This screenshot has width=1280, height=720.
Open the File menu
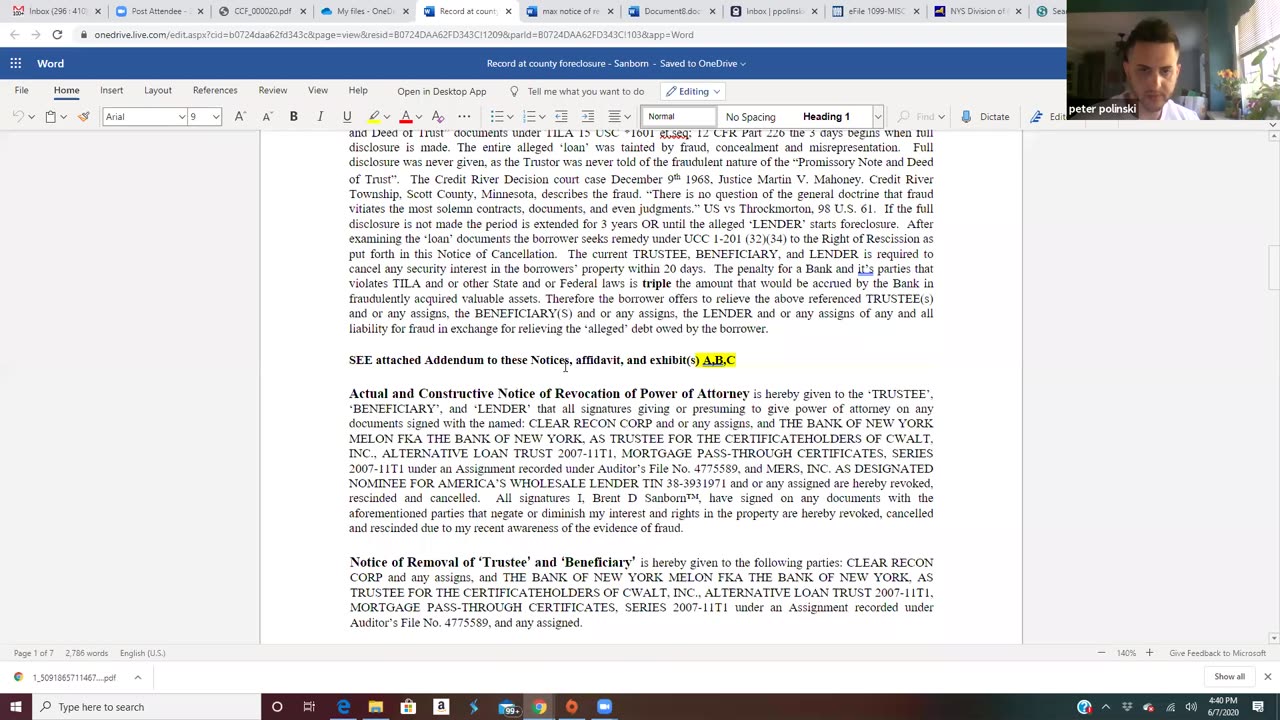(21, 91)
